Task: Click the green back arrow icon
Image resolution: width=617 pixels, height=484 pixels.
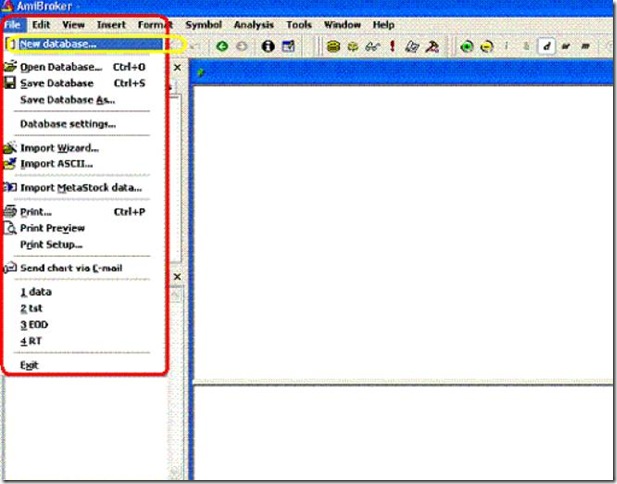Action: pos(222,46)
